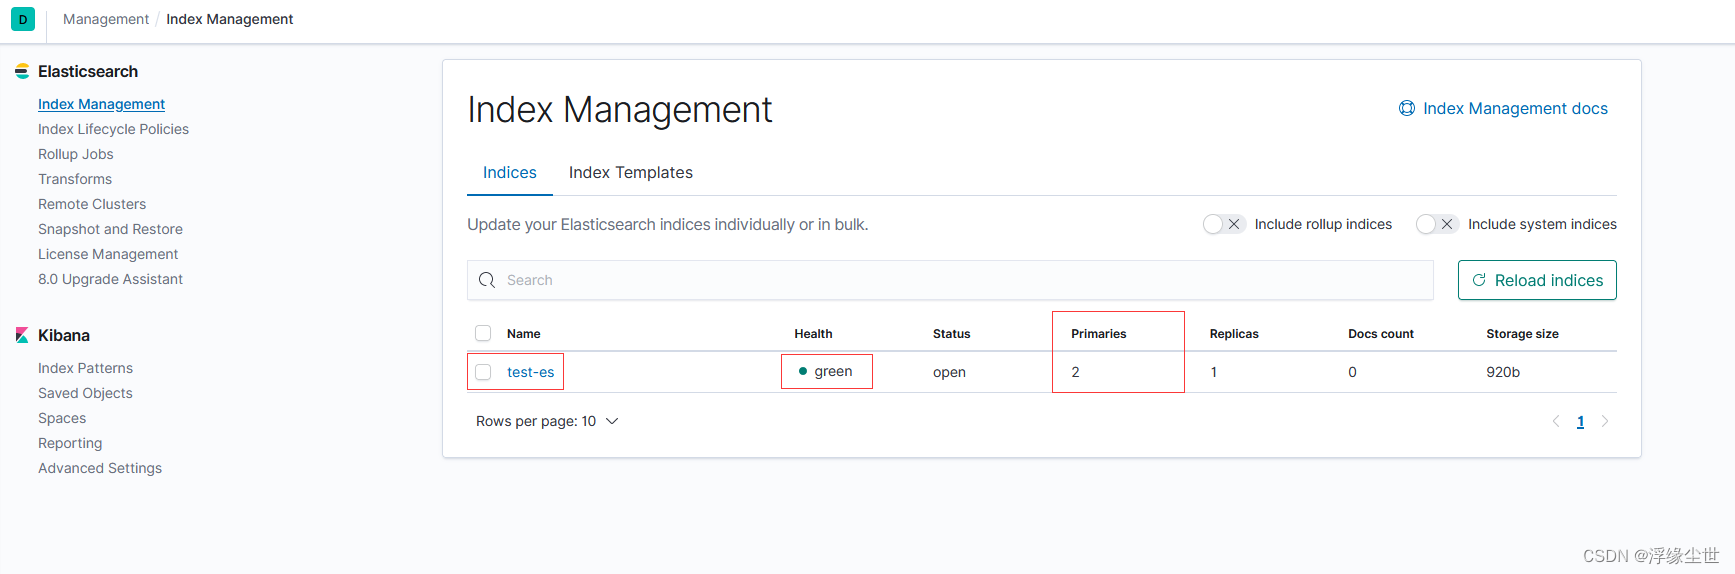Open License Management

point(108,254)
